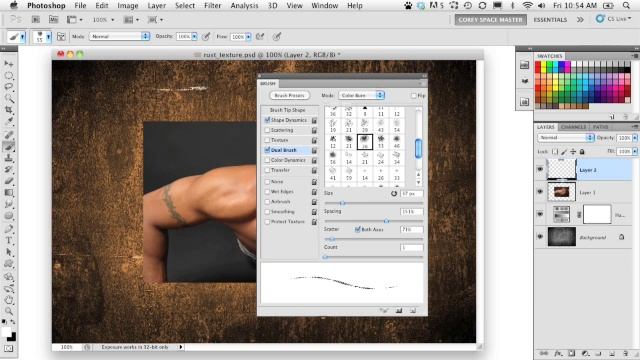This screenshot has height=360, width=640.
Task: Switch to the Essentials workspace
Action: [550, 20]
